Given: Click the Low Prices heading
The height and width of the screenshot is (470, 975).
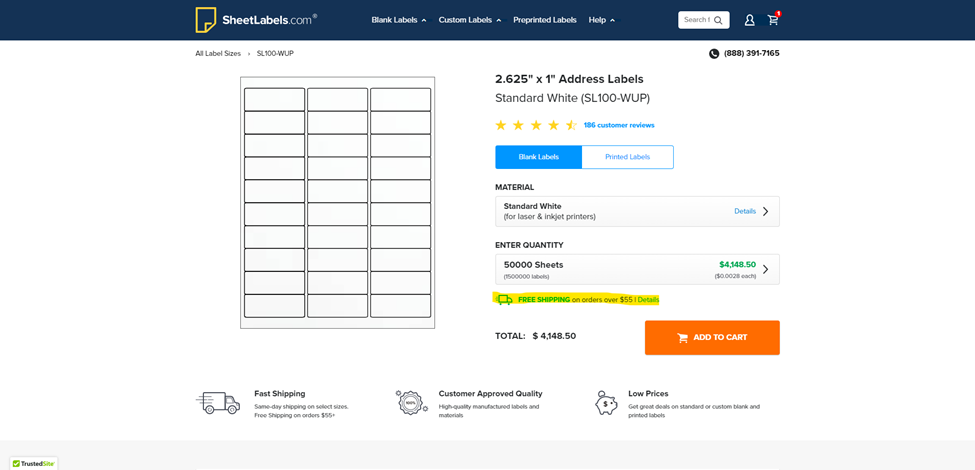Looking at the screenshot, I should [647, 394].
